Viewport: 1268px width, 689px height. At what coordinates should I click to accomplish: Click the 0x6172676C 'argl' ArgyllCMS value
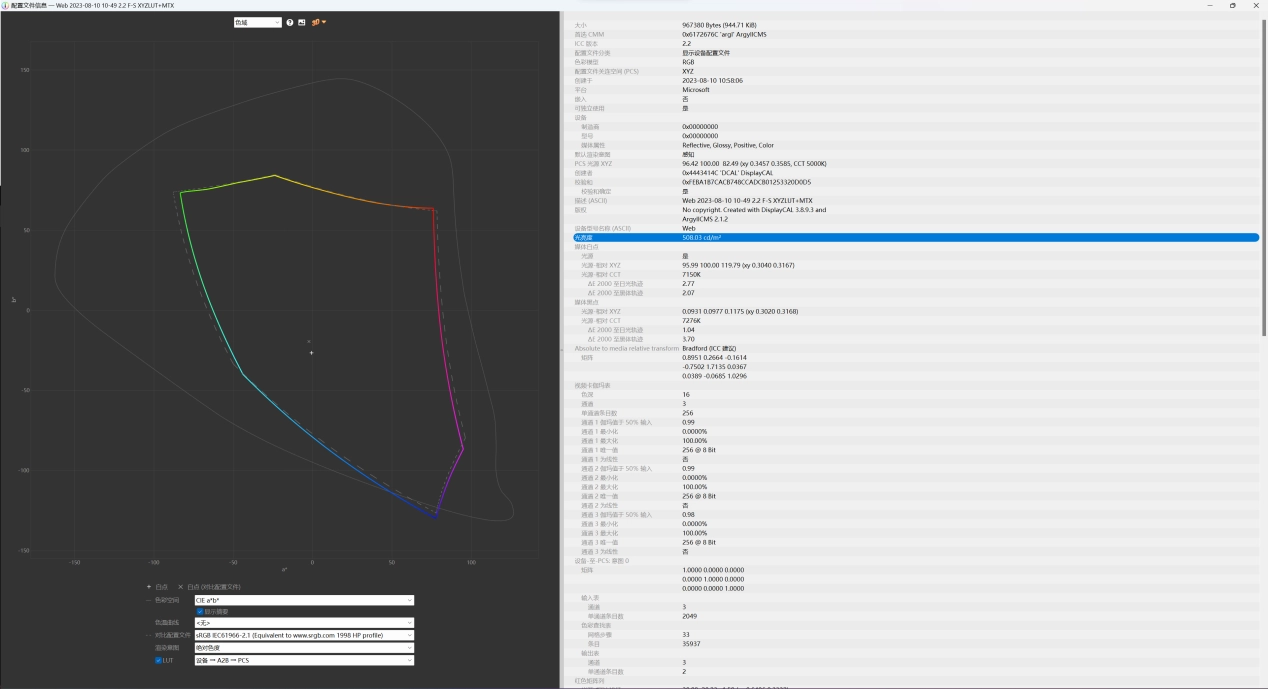point(724,34)
